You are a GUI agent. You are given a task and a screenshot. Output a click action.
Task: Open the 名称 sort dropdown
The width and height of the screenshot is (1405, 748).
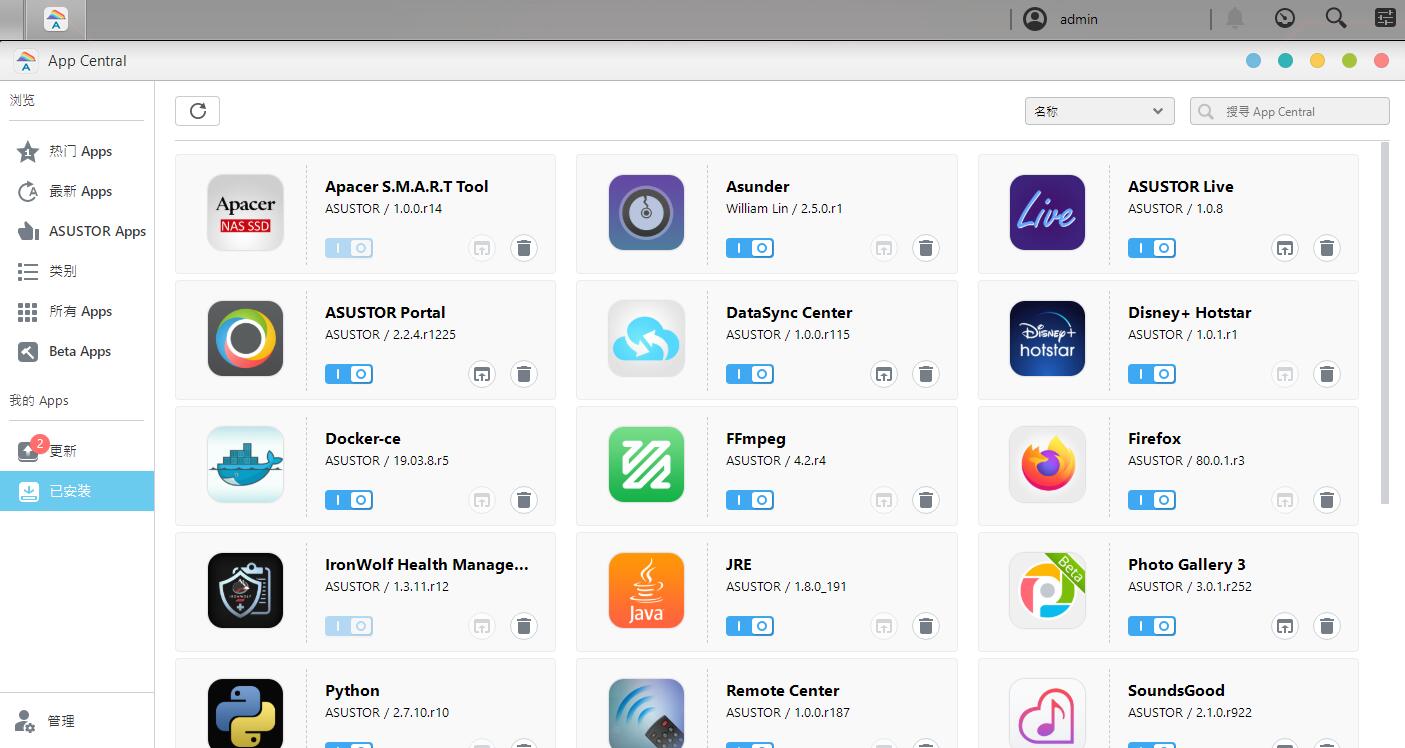[1099, 111]
